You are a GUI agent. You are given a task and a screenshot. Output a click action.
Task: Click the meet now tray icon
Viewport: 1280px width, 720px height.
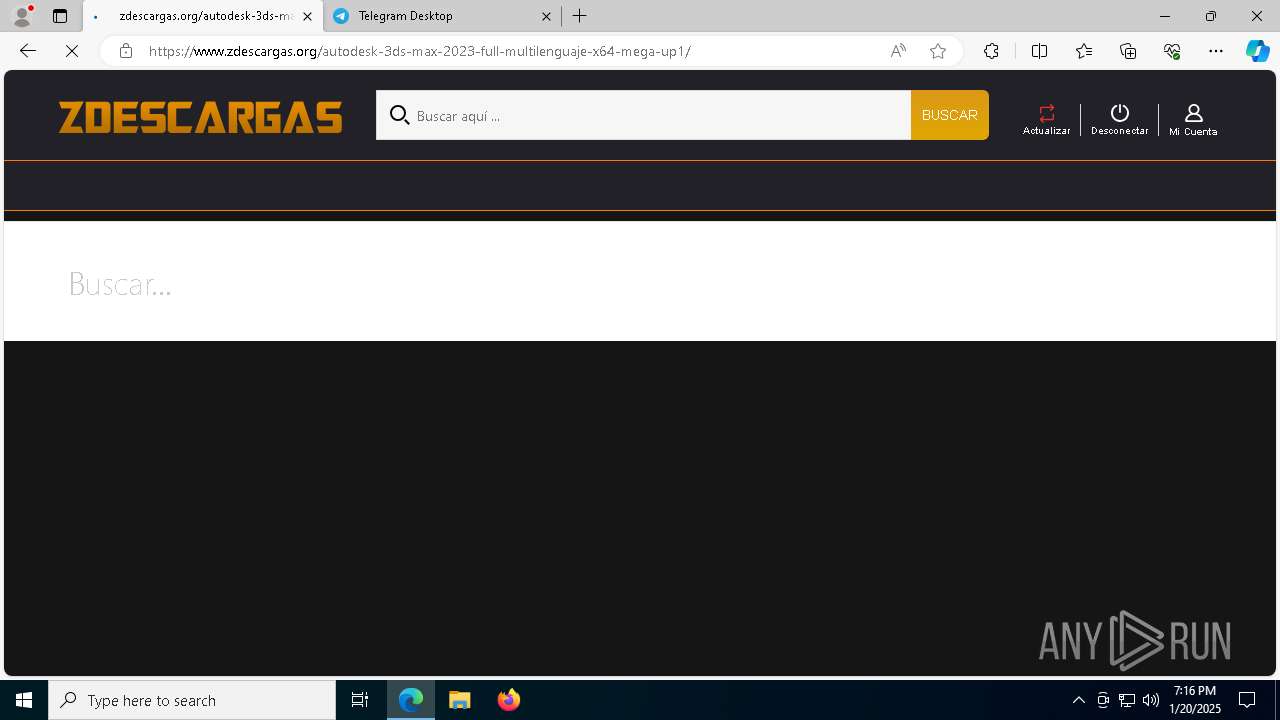[x=1103, y=700]
